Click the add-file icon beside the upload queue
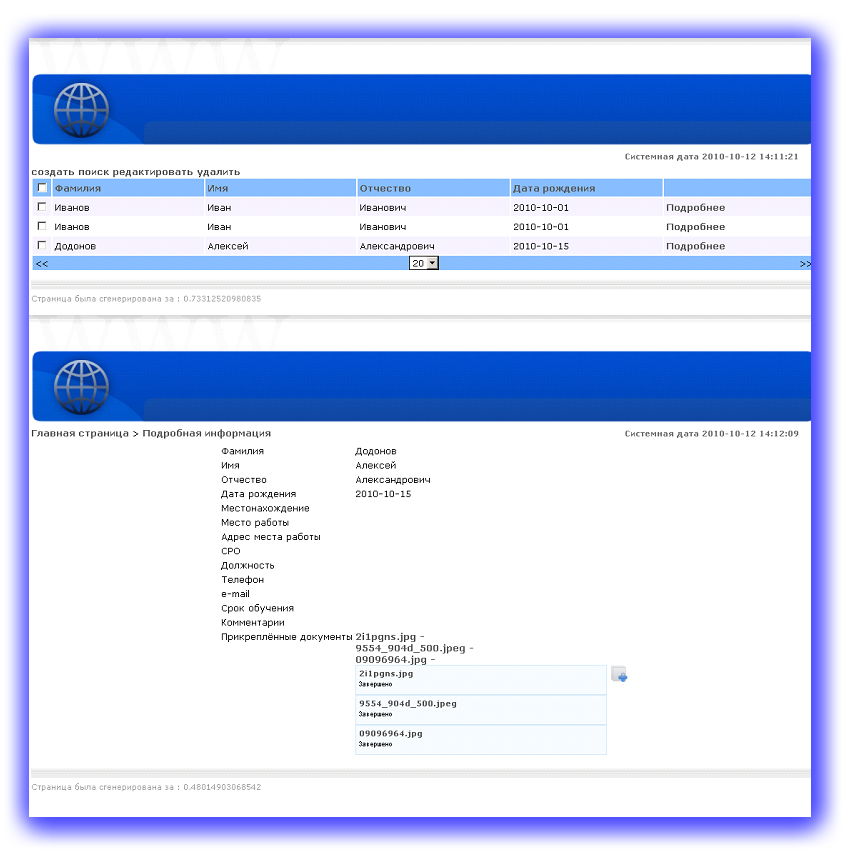Viewport: 861px width, 854px height. click(619, 674)
